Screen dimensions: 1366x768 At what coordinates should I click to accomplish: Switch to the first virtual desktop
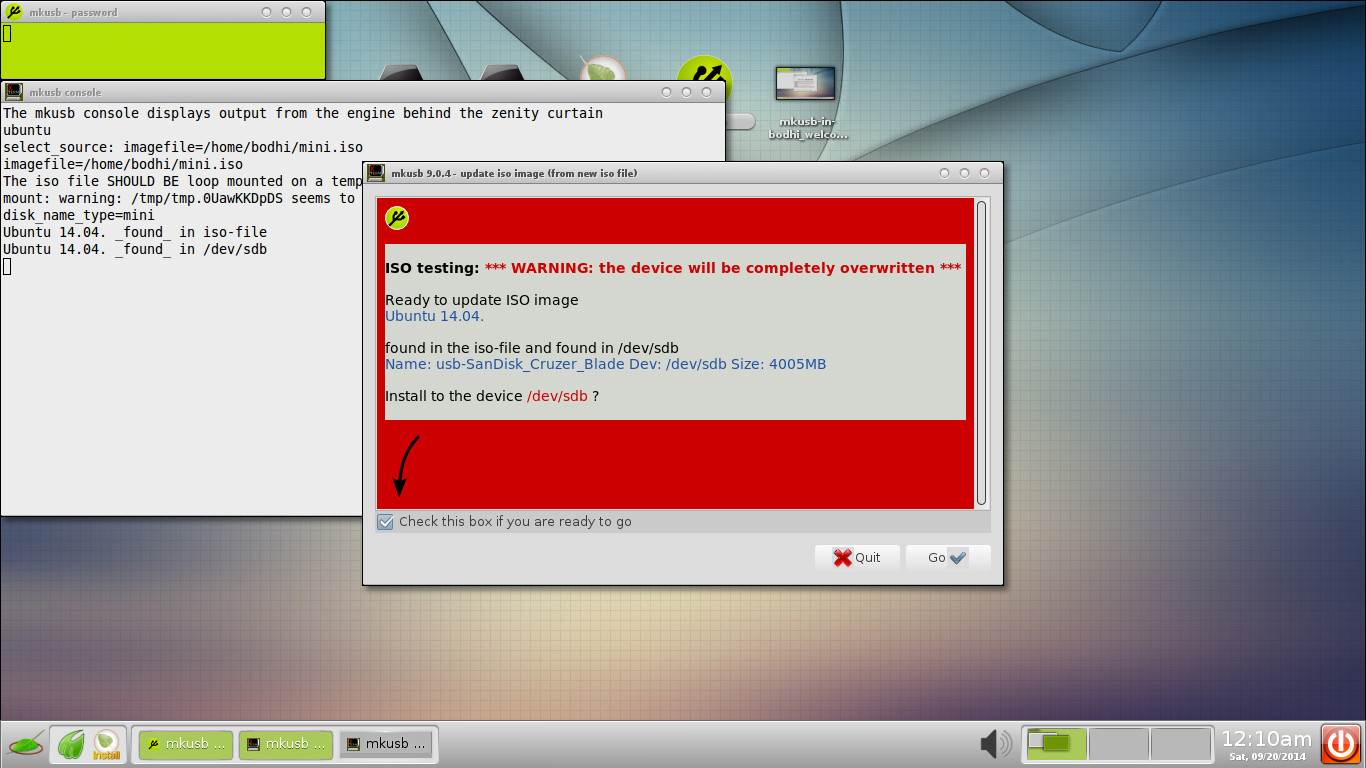tap(1056, 744)
